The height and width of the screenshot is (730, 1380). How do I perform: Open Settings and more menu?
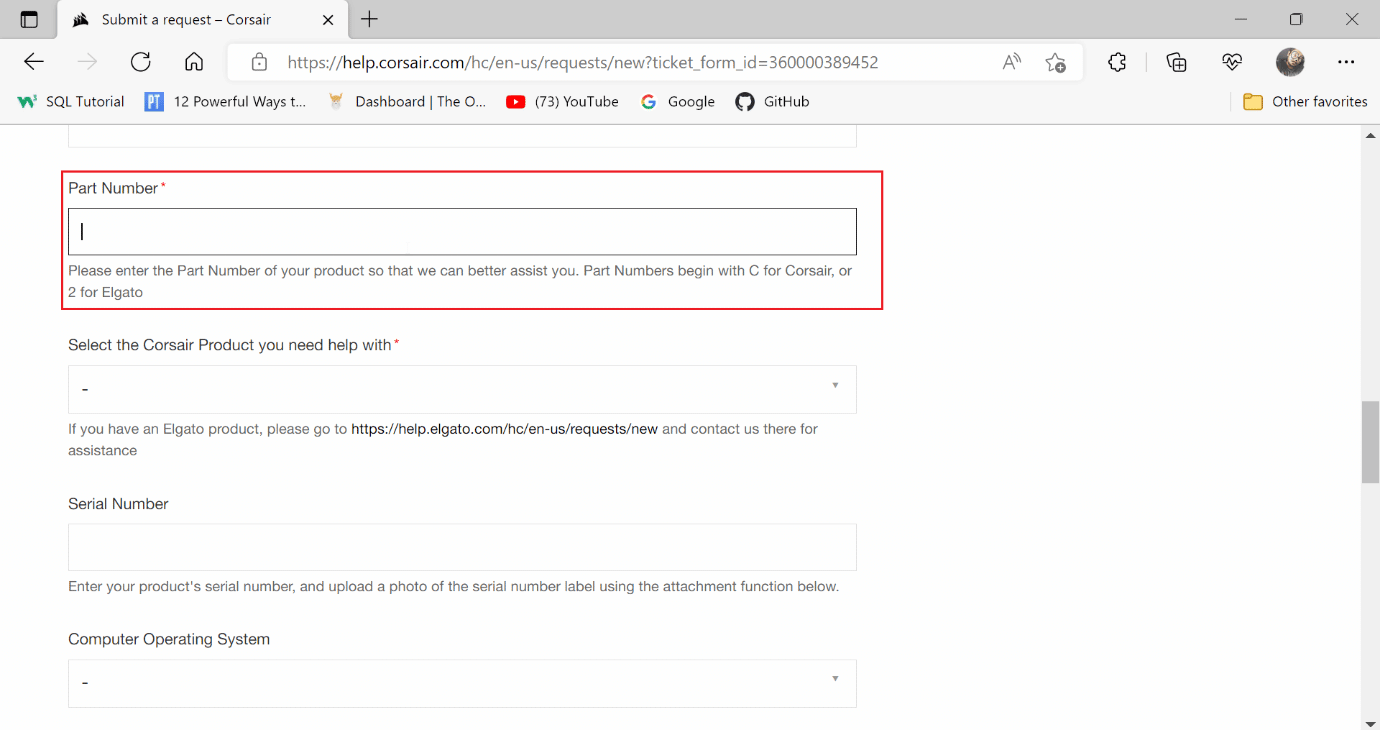pos(1346,62)
